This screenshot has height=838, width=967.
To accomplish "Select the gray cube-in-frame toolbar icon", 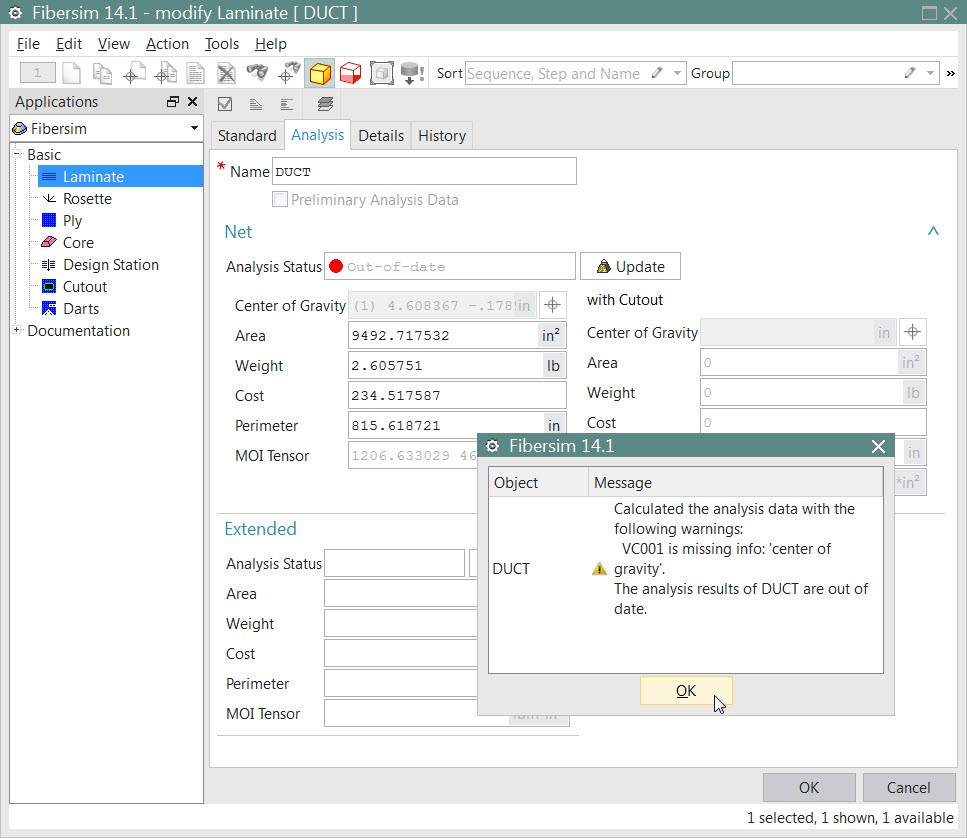I will click(381, 73).
